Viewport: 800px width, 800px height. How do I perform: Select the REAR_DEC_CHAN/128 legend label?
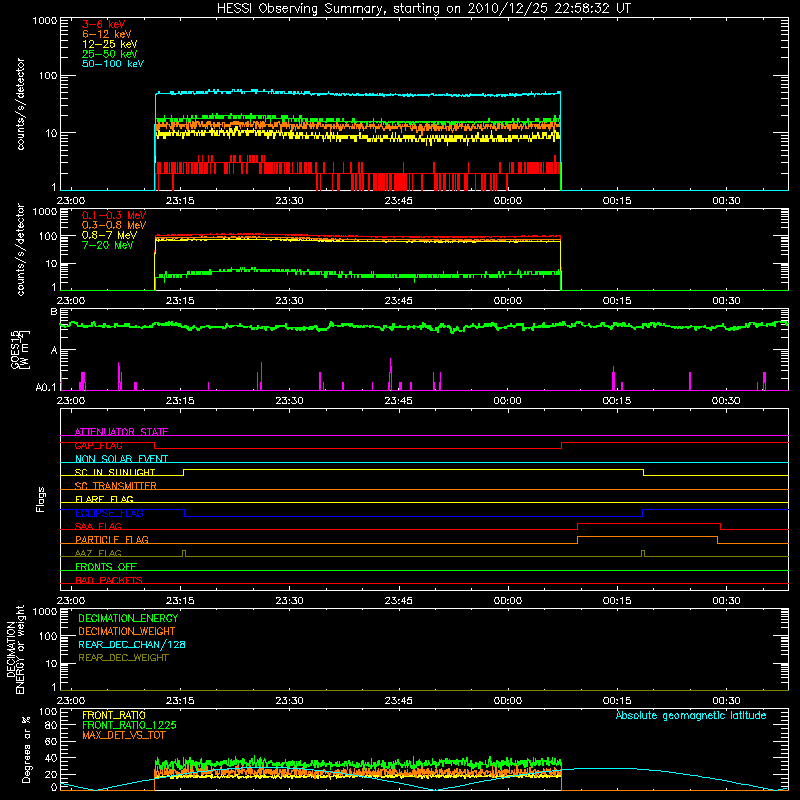point(132,644)
